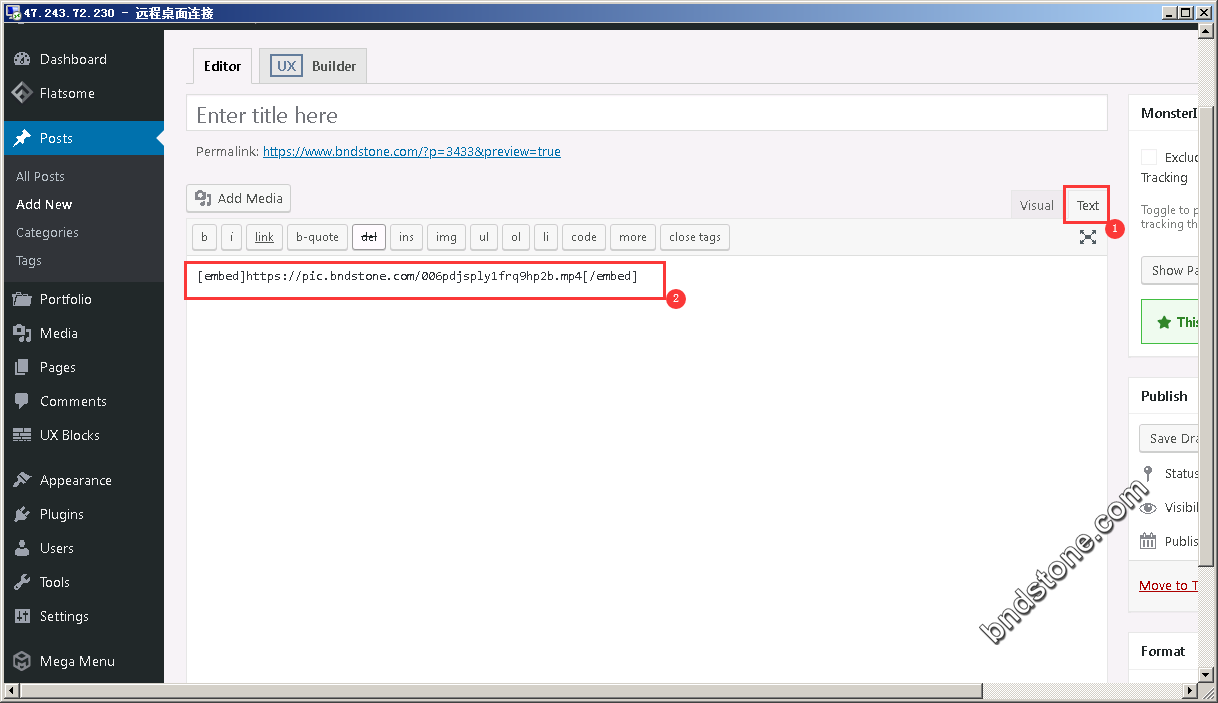Screen dimensions: 1218x703
Task: Insert bold tag with b button
Action: (x=204, y=237)
